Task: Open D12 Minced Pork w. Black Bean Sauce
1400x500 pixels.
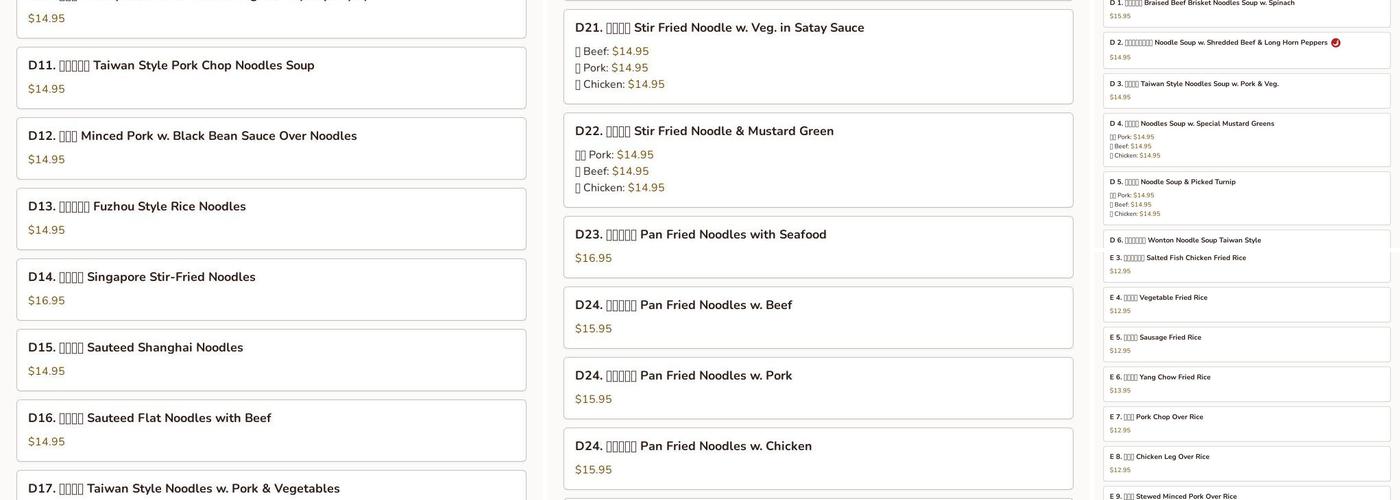Action: 192,136
